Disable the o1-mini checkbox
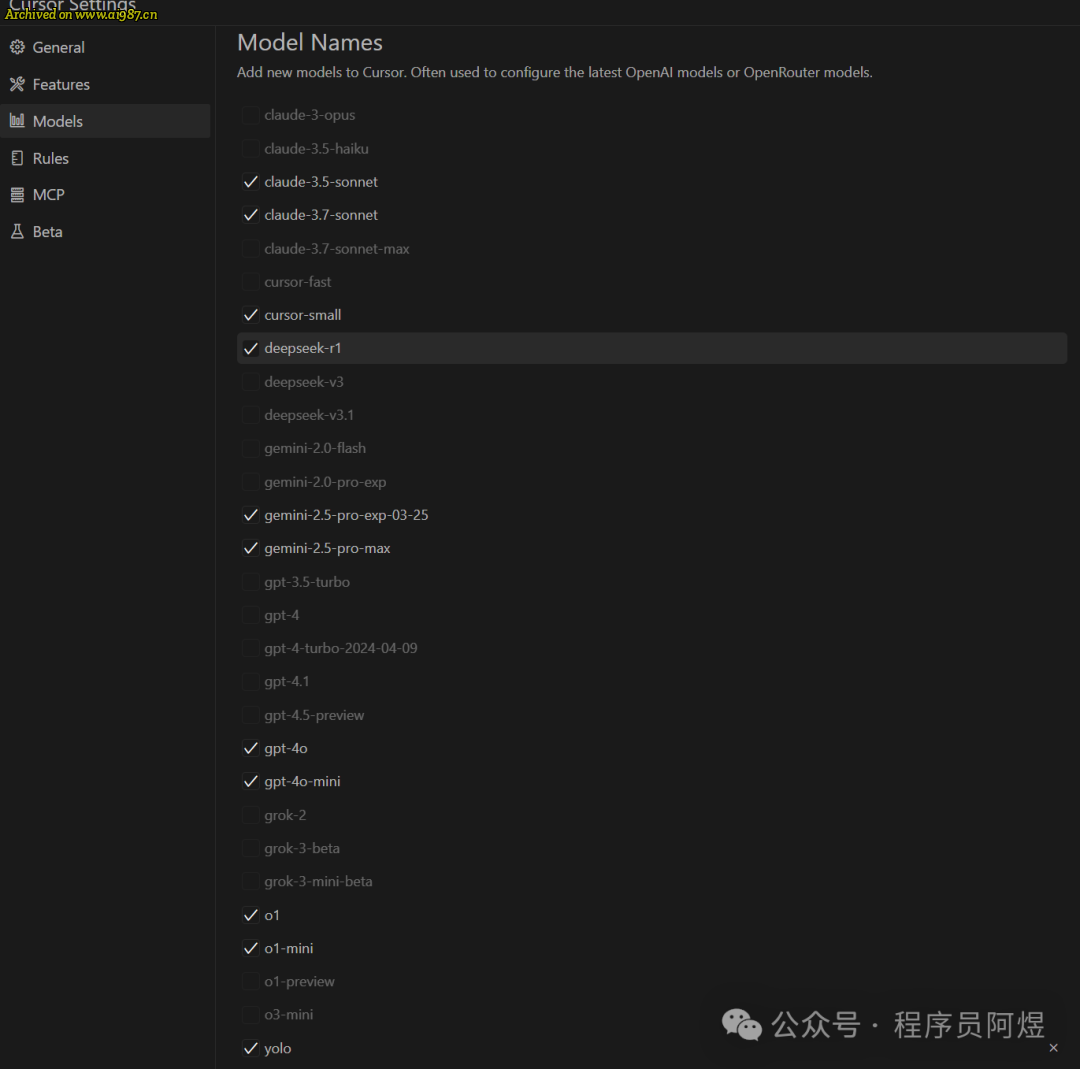1080x1069 pixels. [x=251, y=948]
